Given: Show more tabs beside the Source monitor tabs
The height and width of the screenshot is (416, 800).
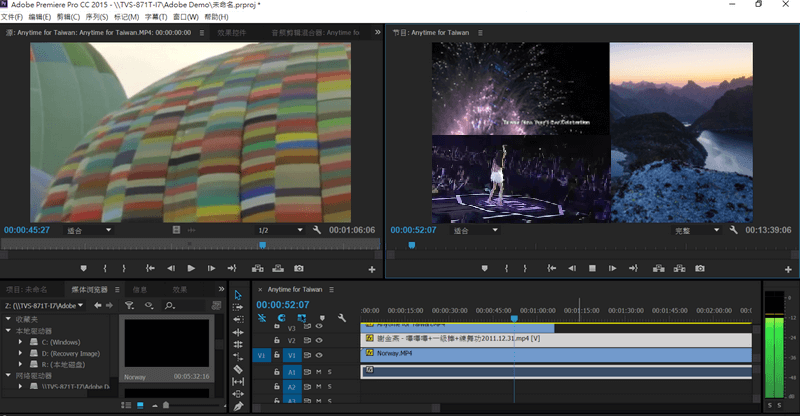Looking at the screenshot, I should [x=378, y=32].
